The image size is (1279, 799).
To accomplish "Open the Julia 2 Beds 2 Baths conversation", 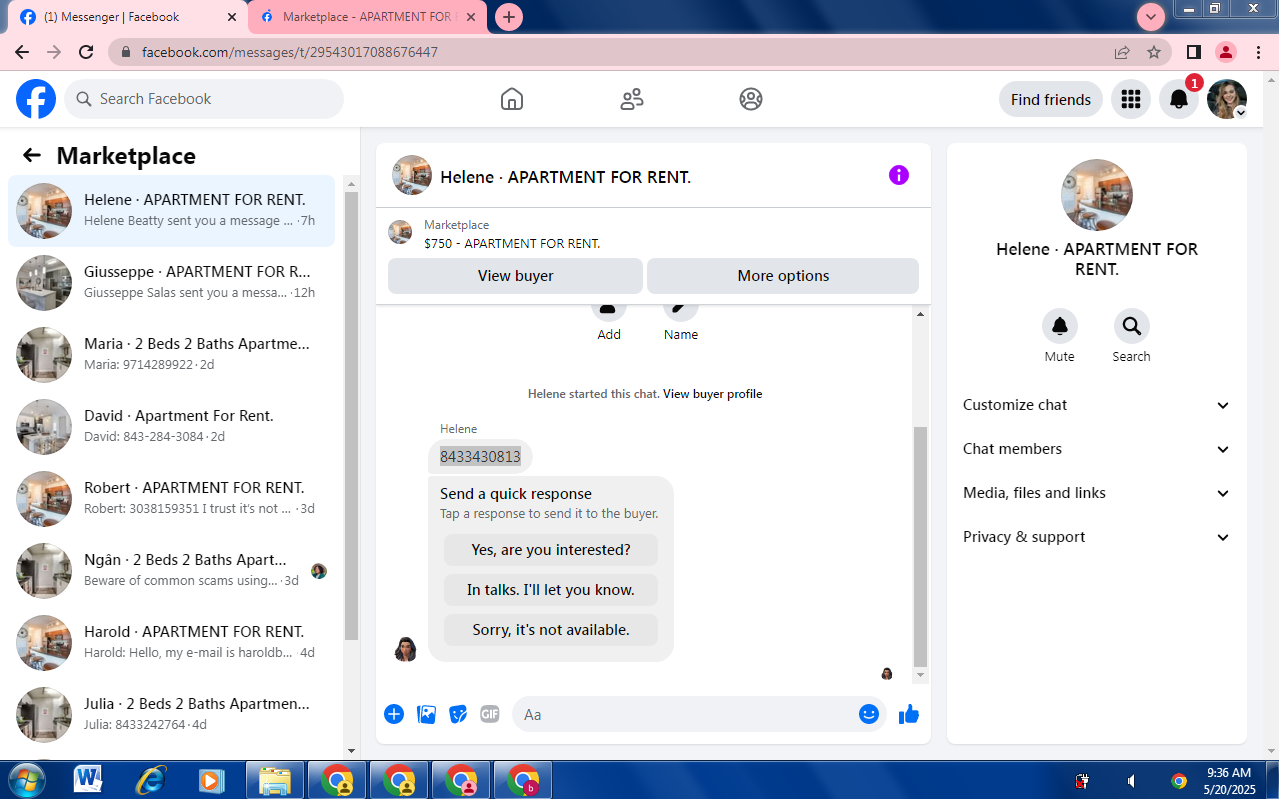I will (172, 715).
